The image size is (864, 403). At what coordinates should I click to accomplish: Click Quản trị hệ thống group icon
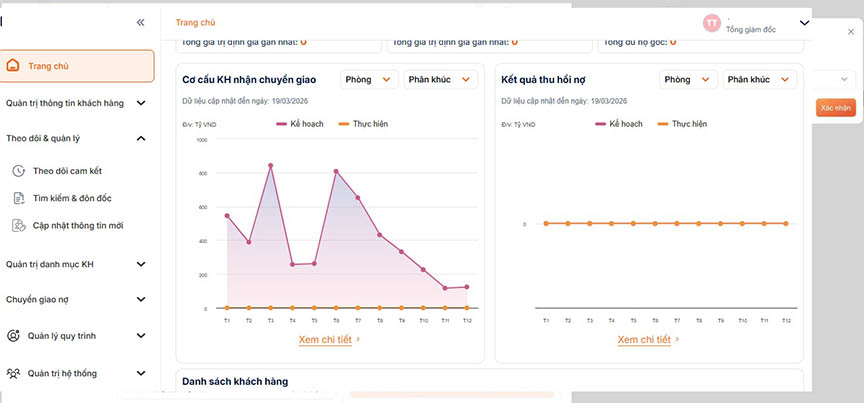coord(13,373)
